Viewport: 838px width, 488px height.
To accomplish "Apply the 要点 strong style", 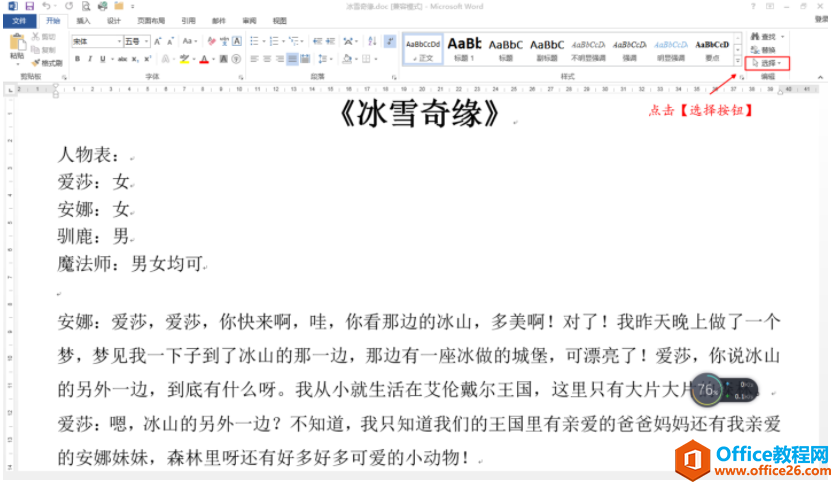I will (712, 49).
